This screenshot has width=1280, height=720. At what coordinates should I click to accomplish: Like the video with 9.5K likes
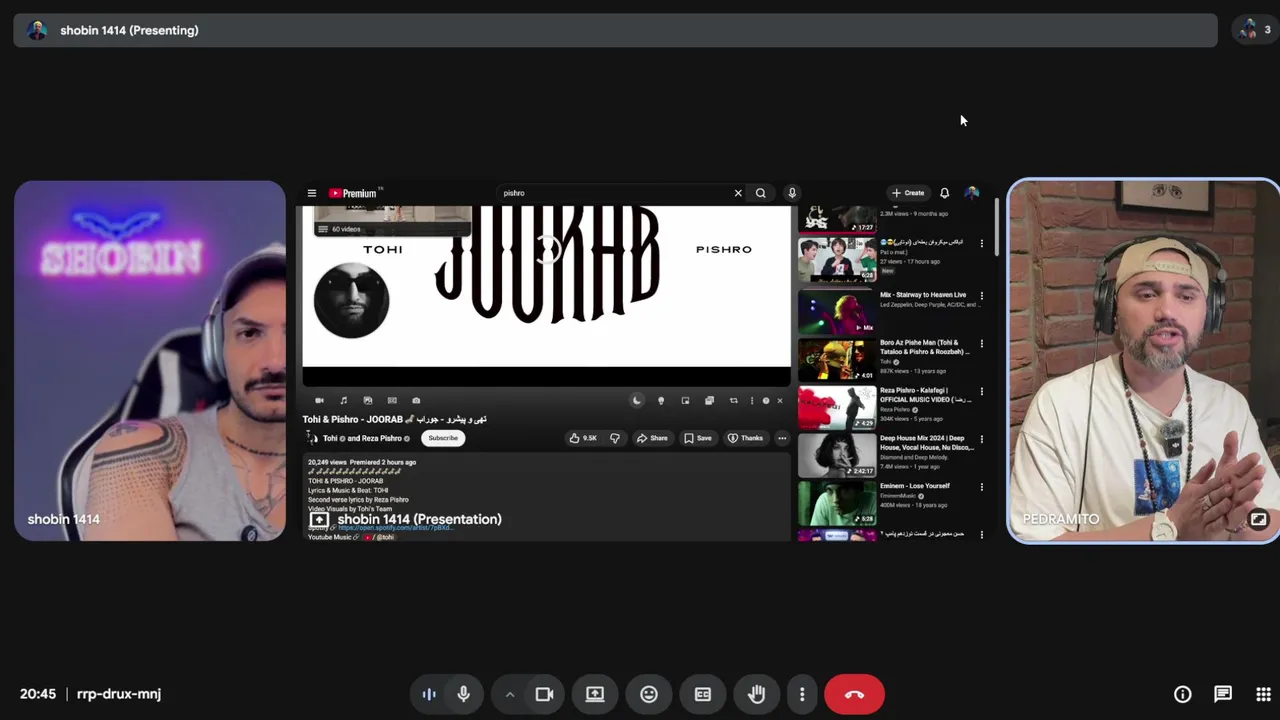click(x=583, y=438)
